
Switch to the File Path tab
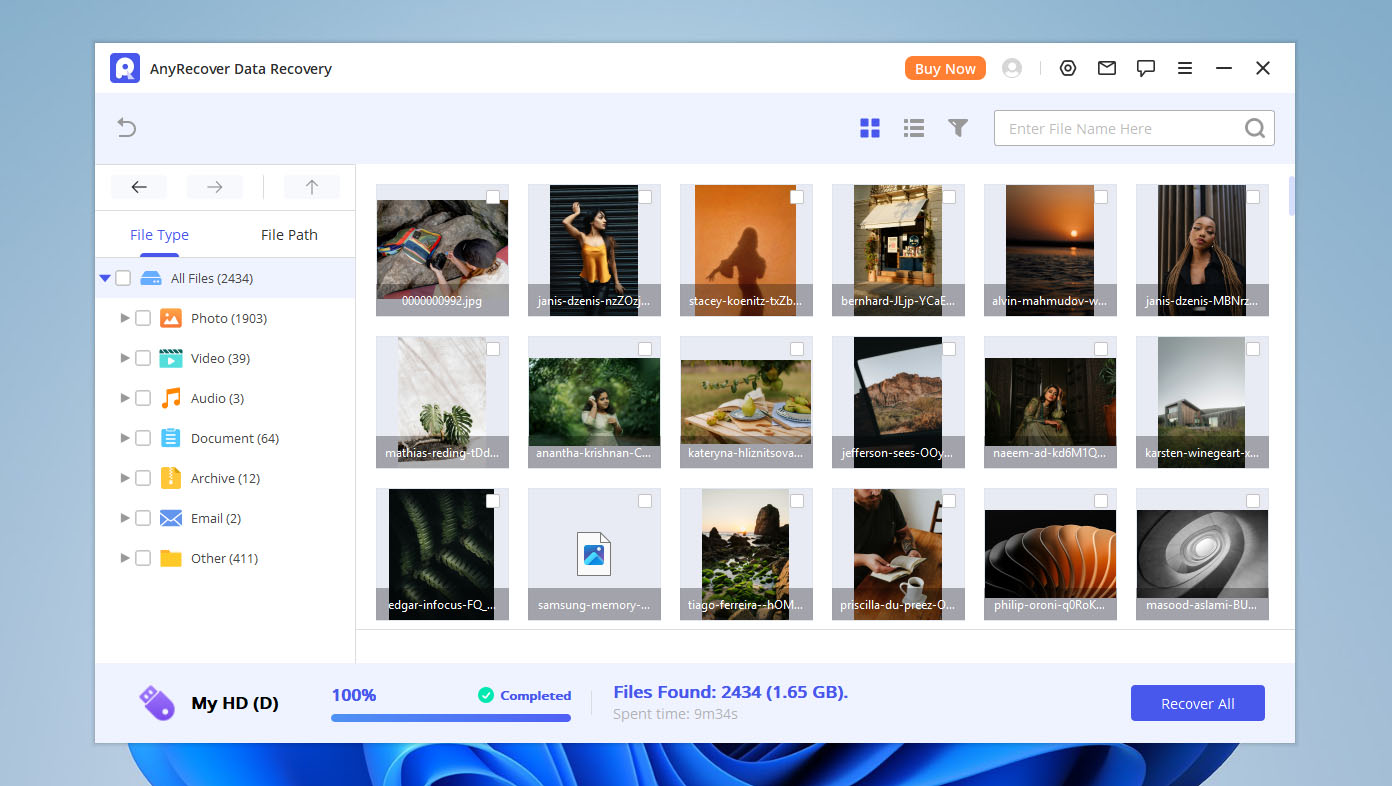(289, 235)
